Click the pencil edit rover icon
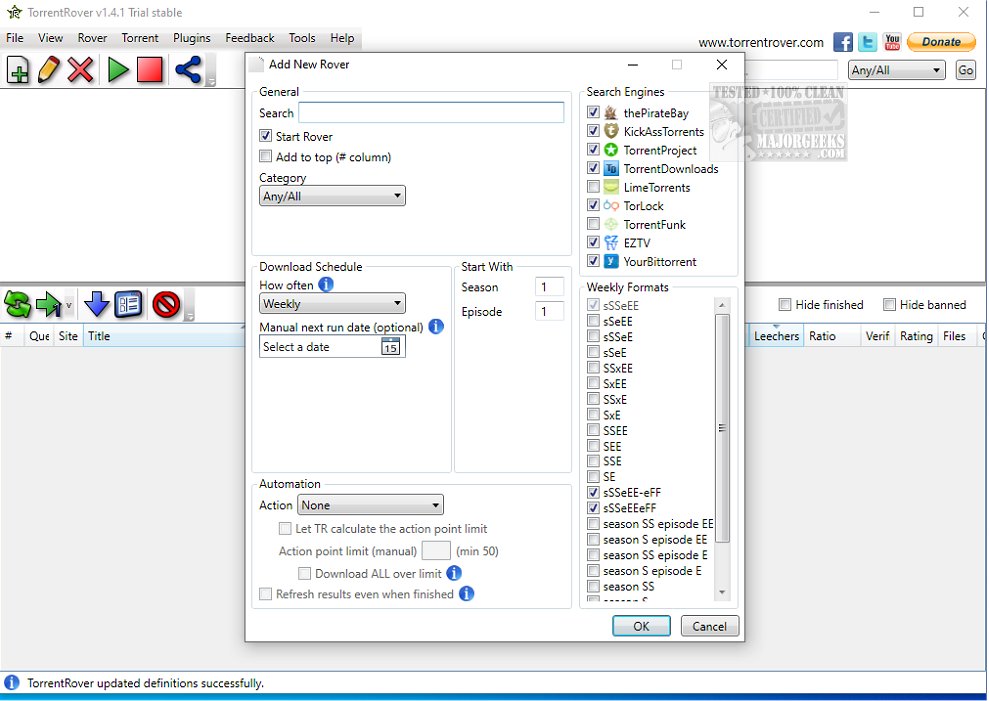 pos(49,70)
